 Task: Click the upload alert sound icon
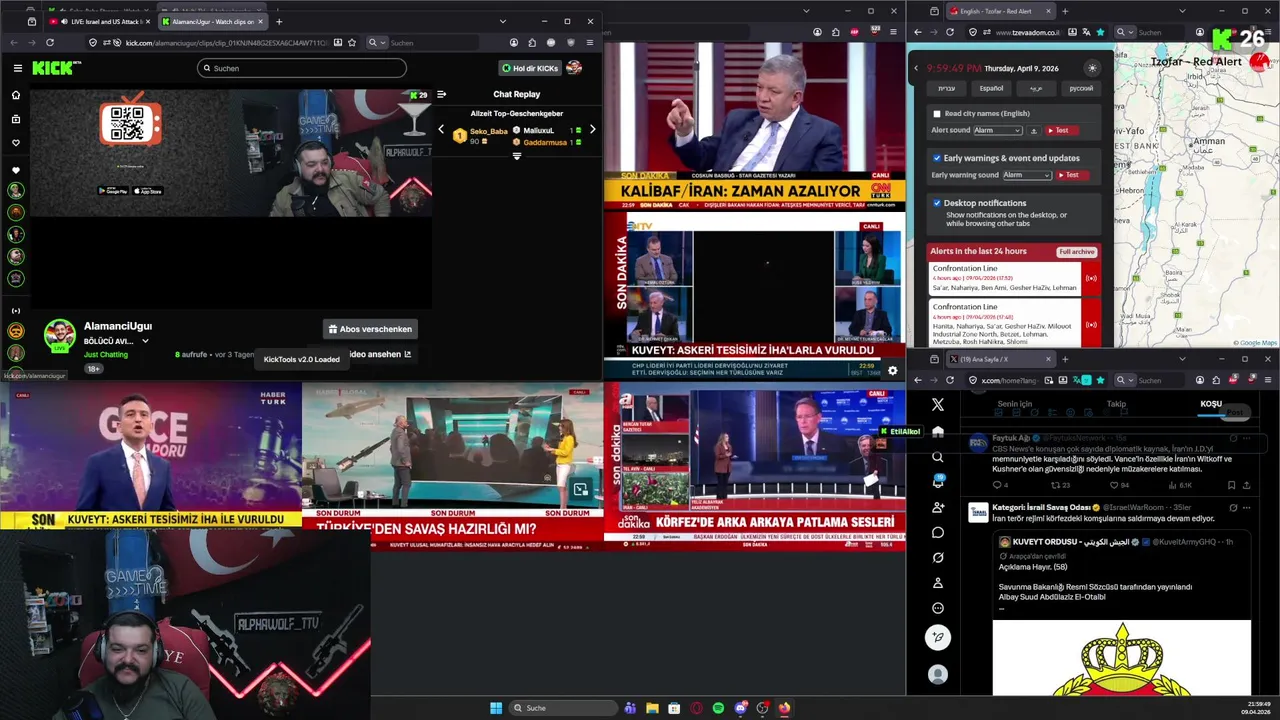(1034, 131)
